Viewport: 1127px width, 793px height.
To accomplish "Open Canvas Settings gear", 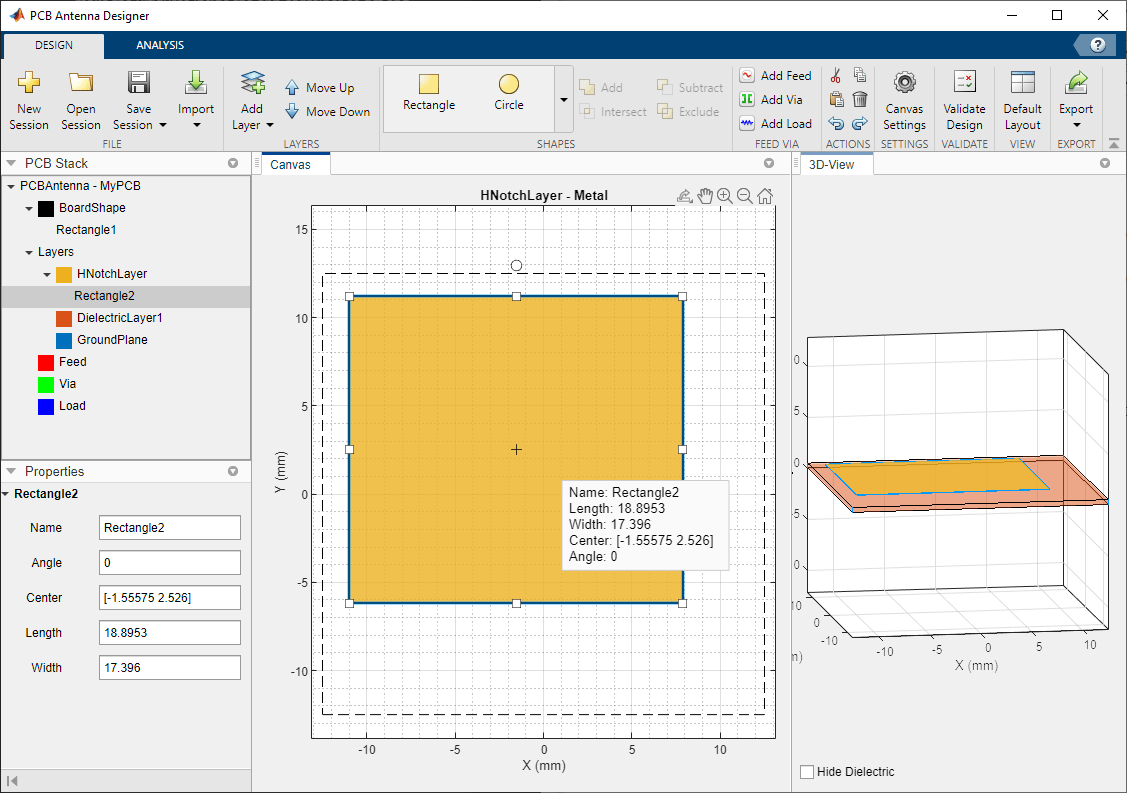I will click(x=904, y=84).
